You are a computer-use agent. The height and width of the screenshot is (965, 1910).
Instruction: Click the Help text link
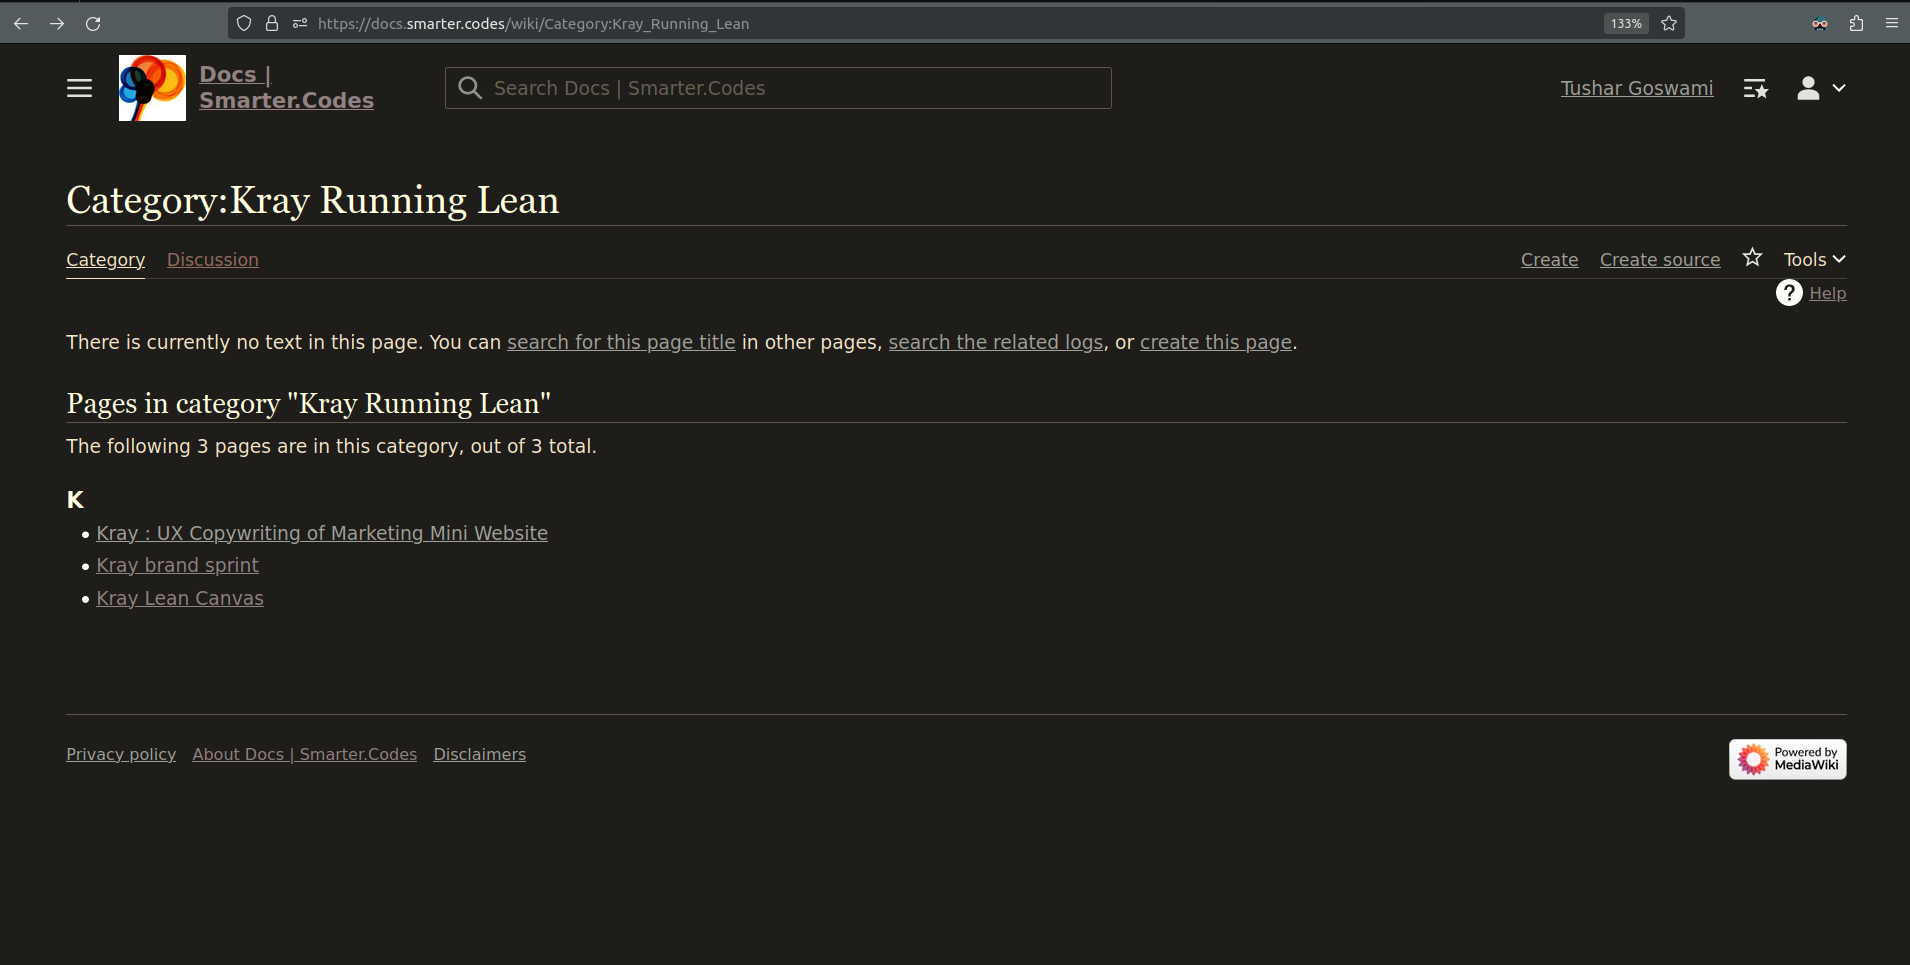click(1828, 293)
